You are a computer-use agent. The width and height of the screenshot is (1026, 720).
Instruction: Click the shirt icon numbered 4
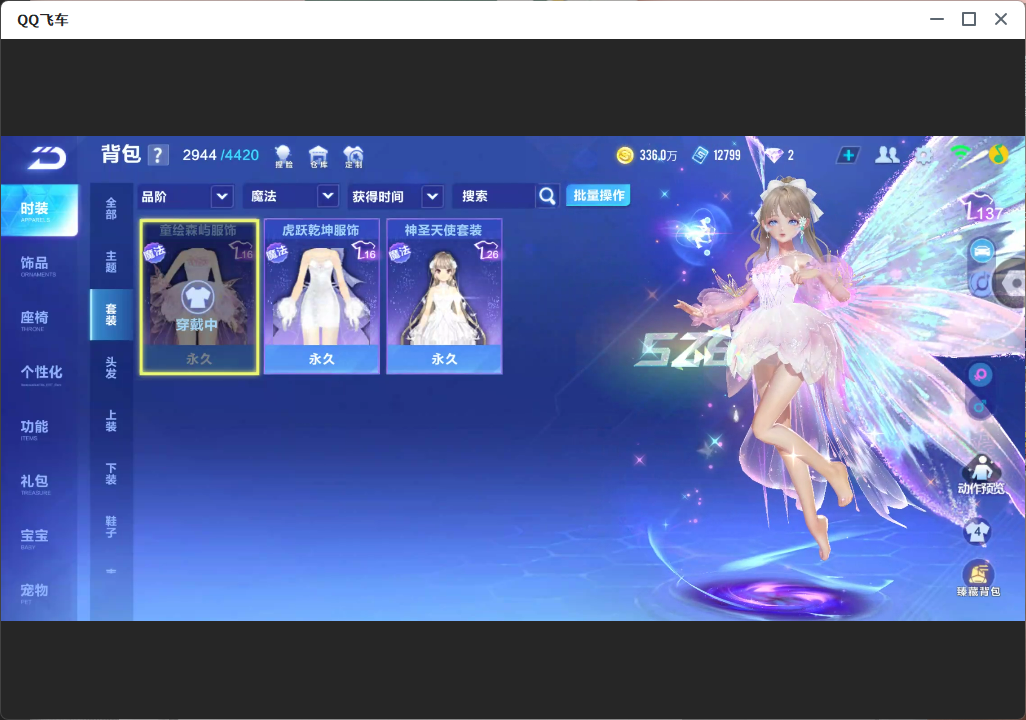pos(978,531)
